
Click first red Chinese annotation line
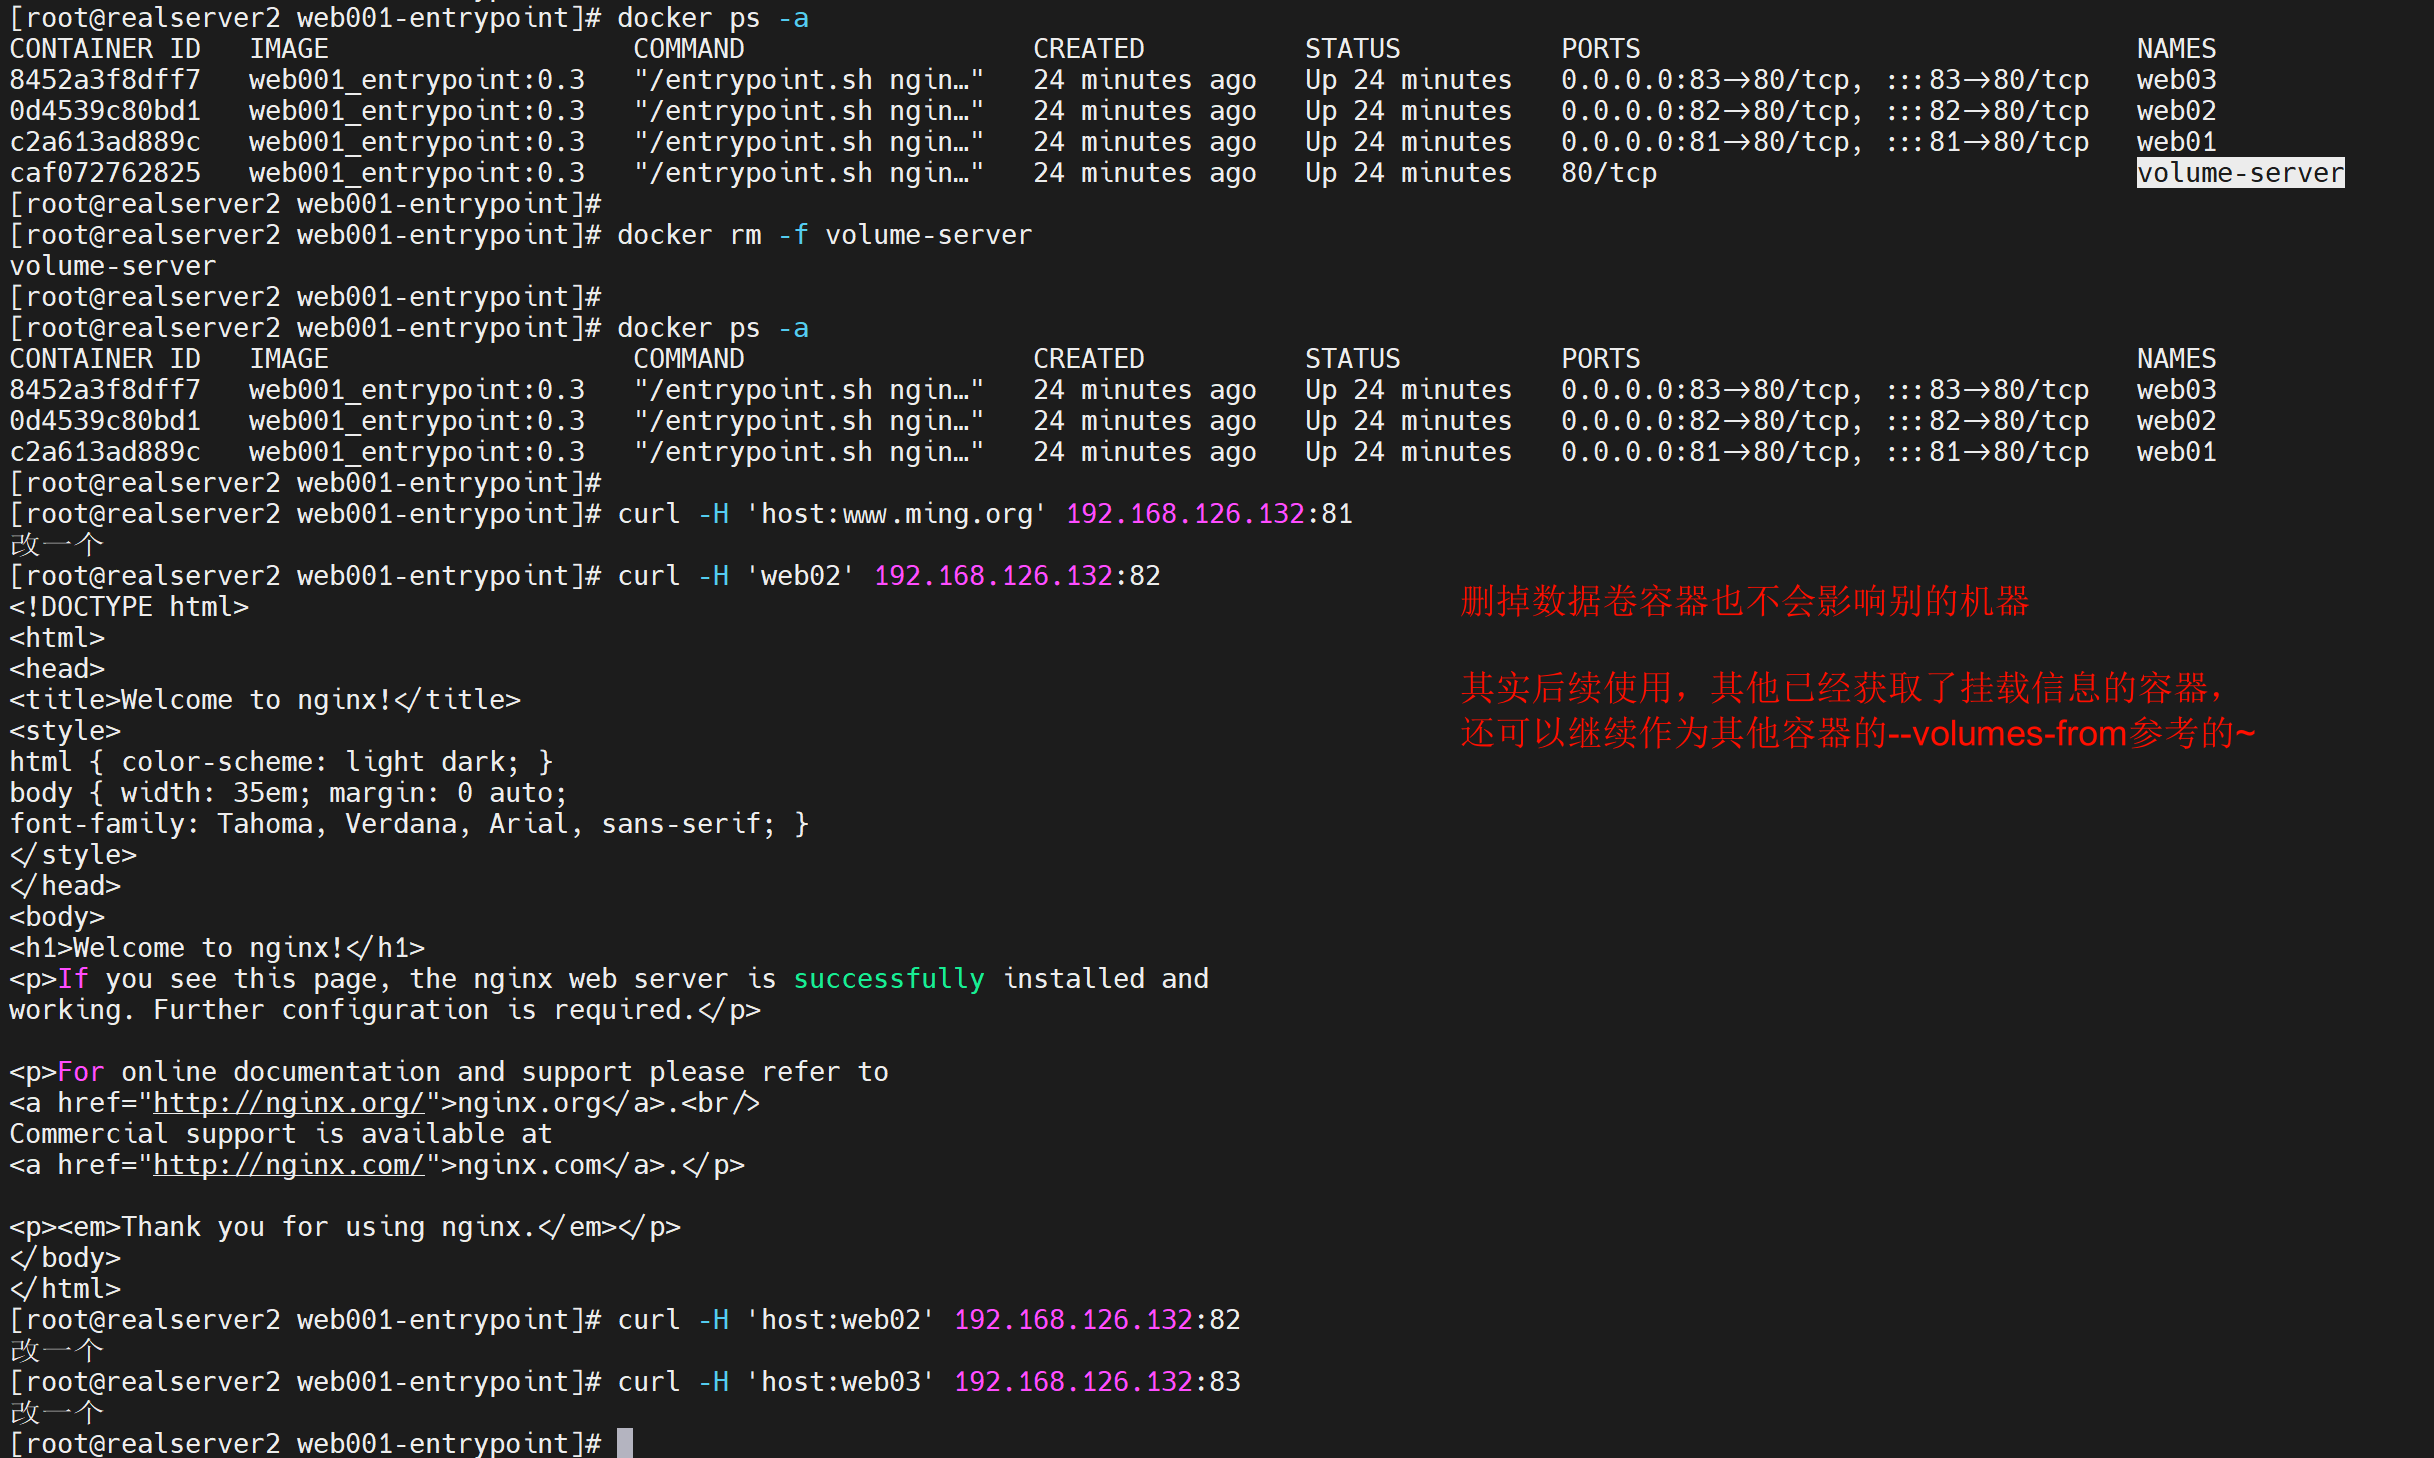click(x=1744, y=601)
